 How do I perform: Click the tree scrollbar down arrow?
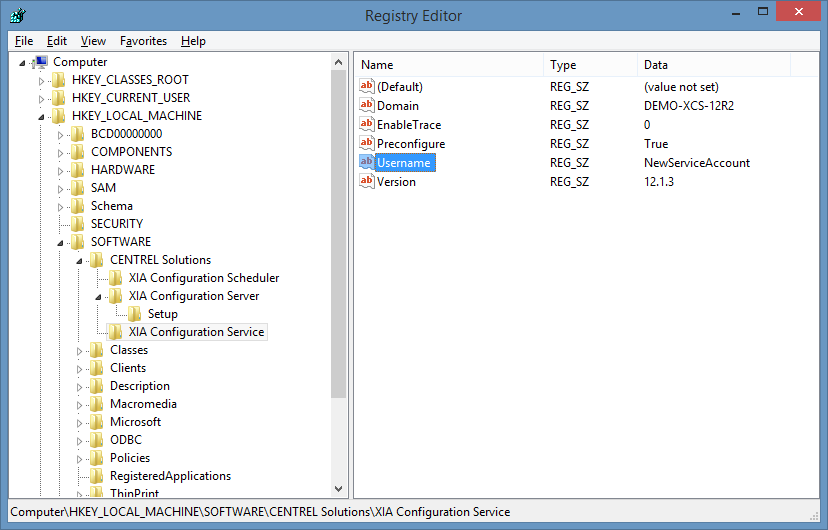coord(338,489)
